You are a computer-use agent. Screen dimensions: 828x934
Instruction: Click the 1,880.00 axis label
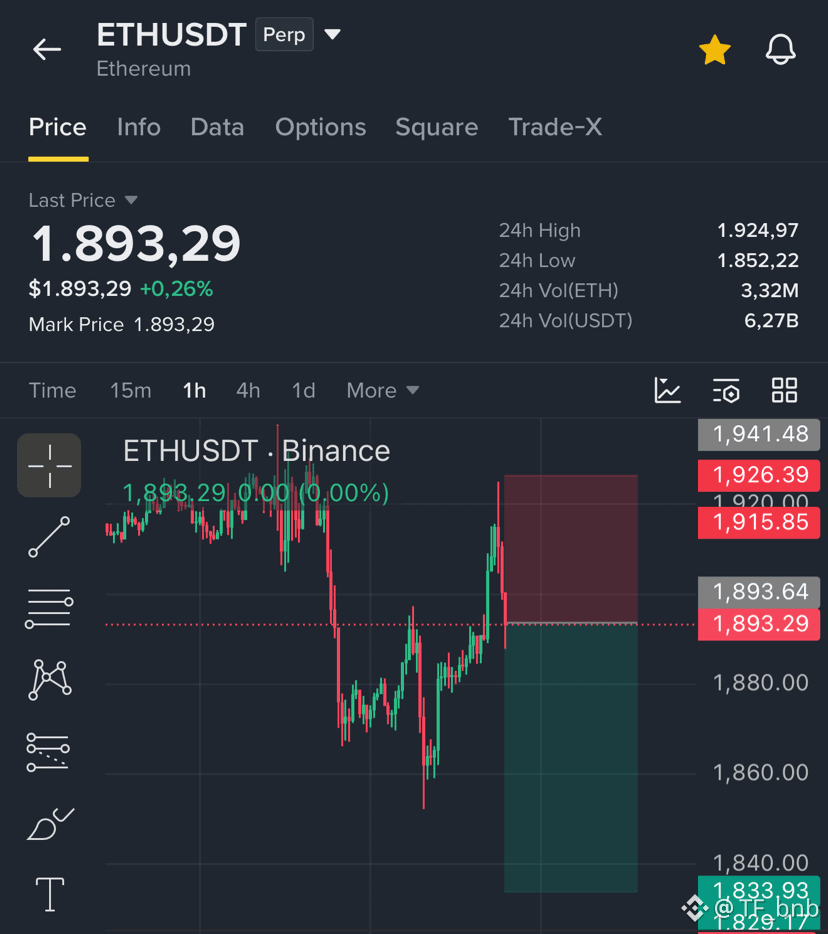point(761,683)
